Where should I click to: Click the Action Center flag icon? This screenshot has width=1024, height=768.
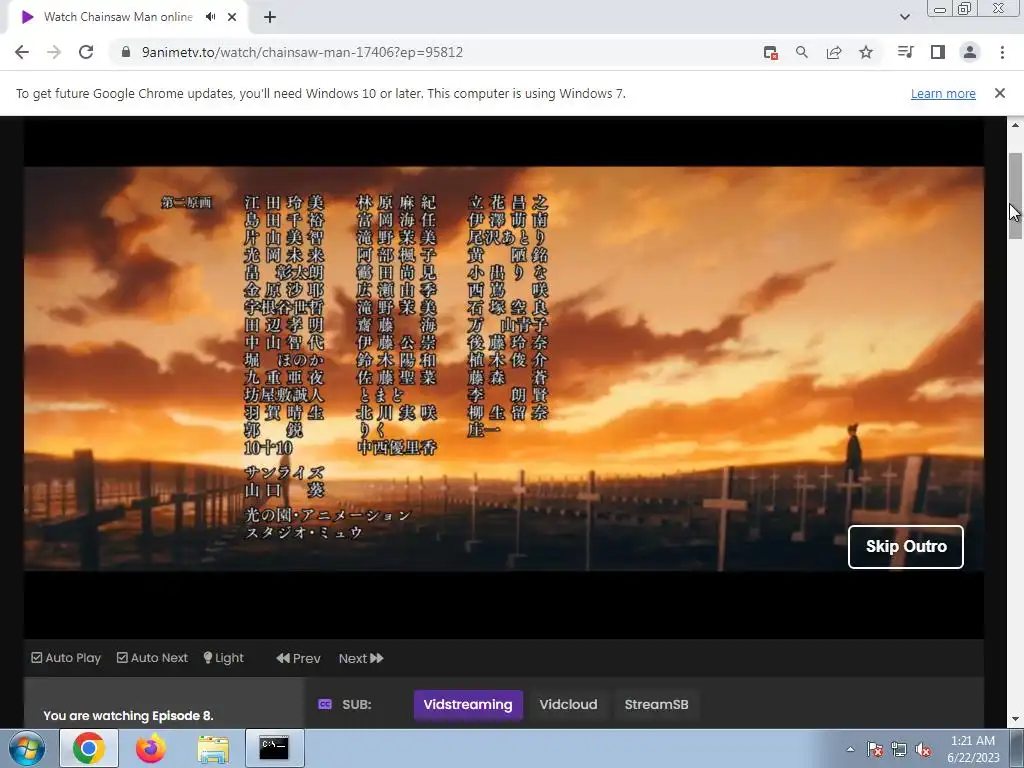[875, 750]
